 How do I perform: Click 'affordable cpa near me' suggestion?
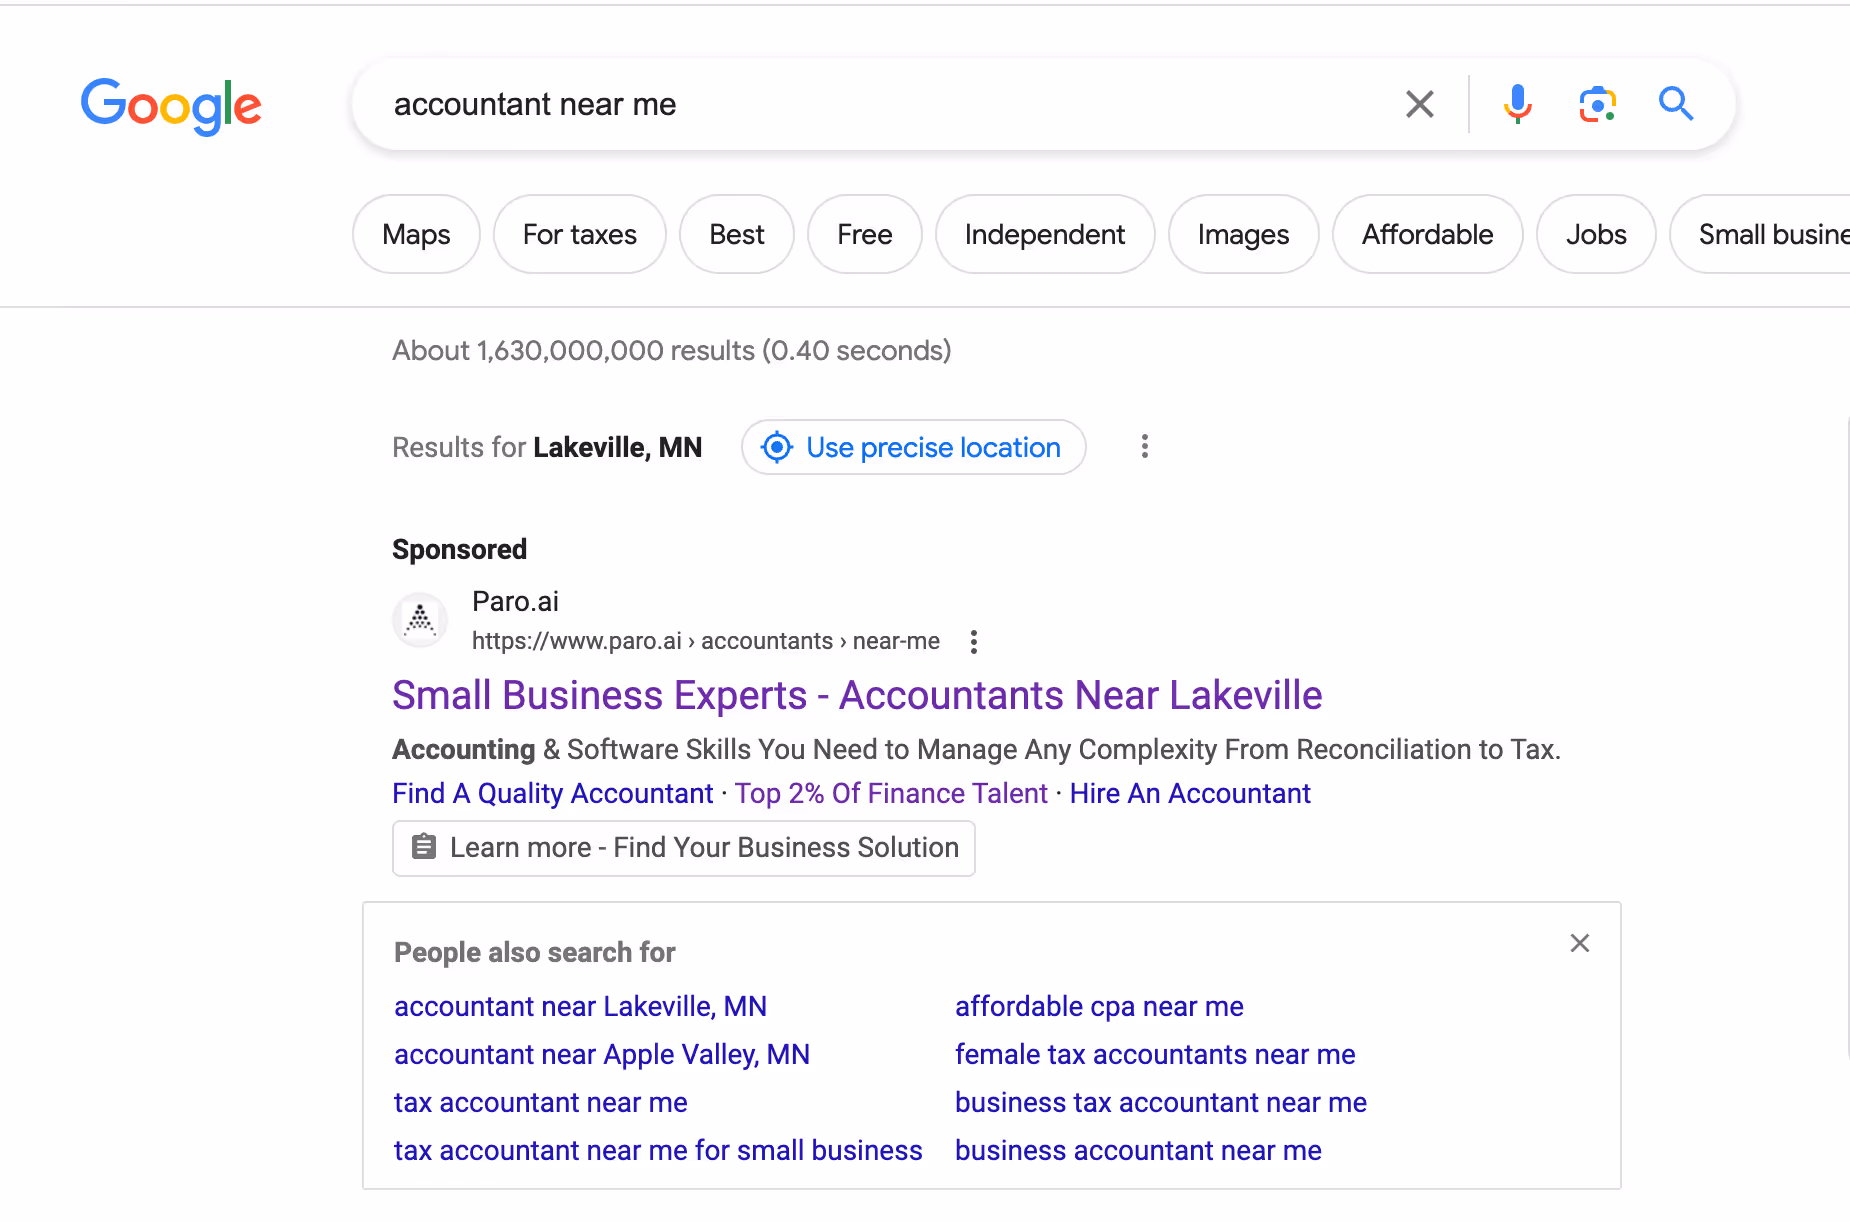coord(1099,1006)
